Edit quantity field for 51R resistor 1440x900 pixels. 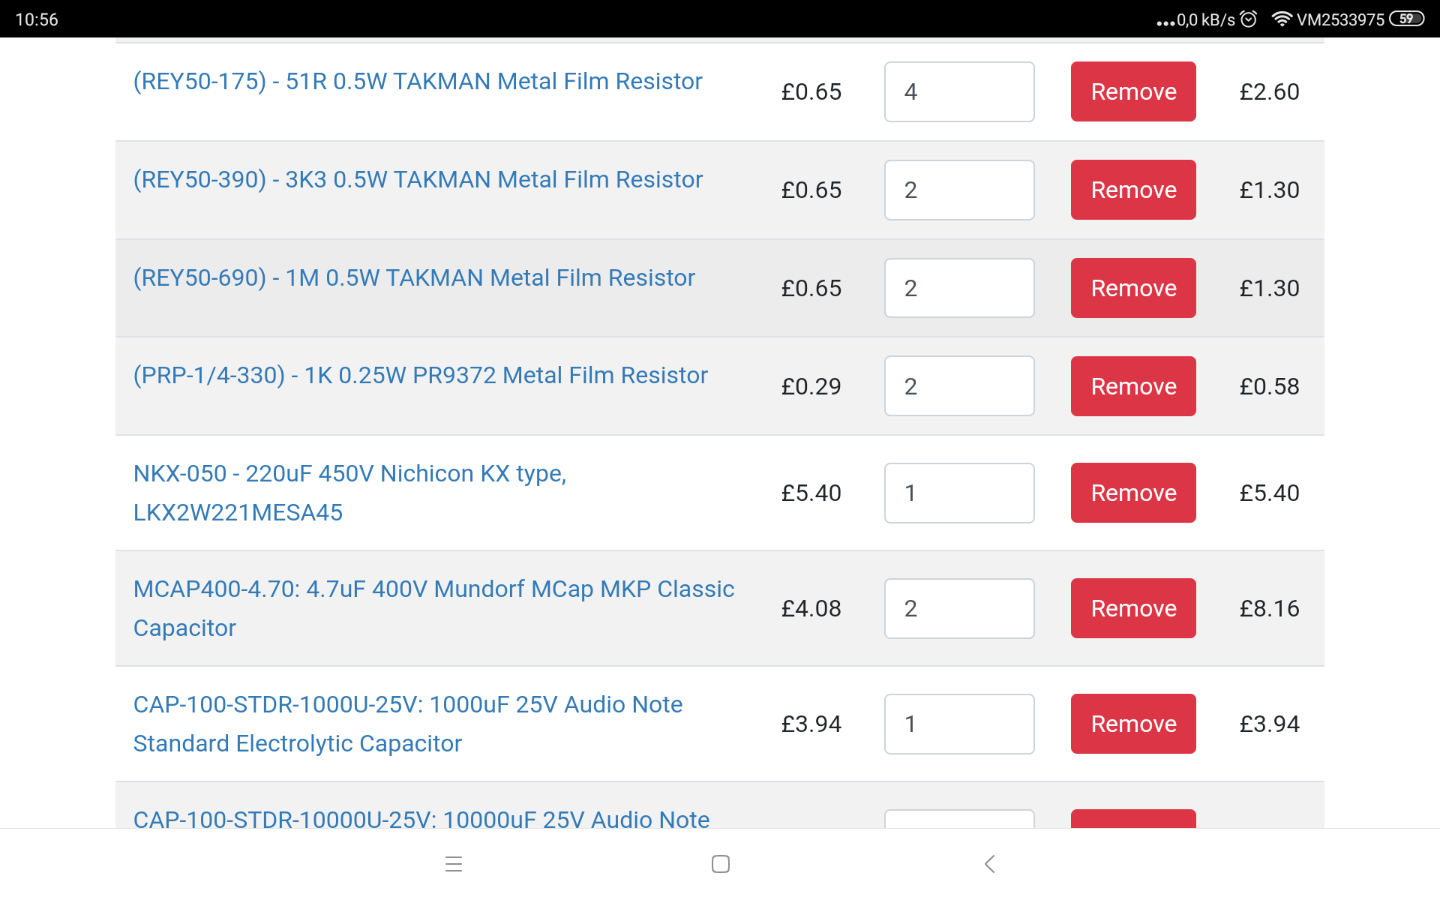pos(959,92)
